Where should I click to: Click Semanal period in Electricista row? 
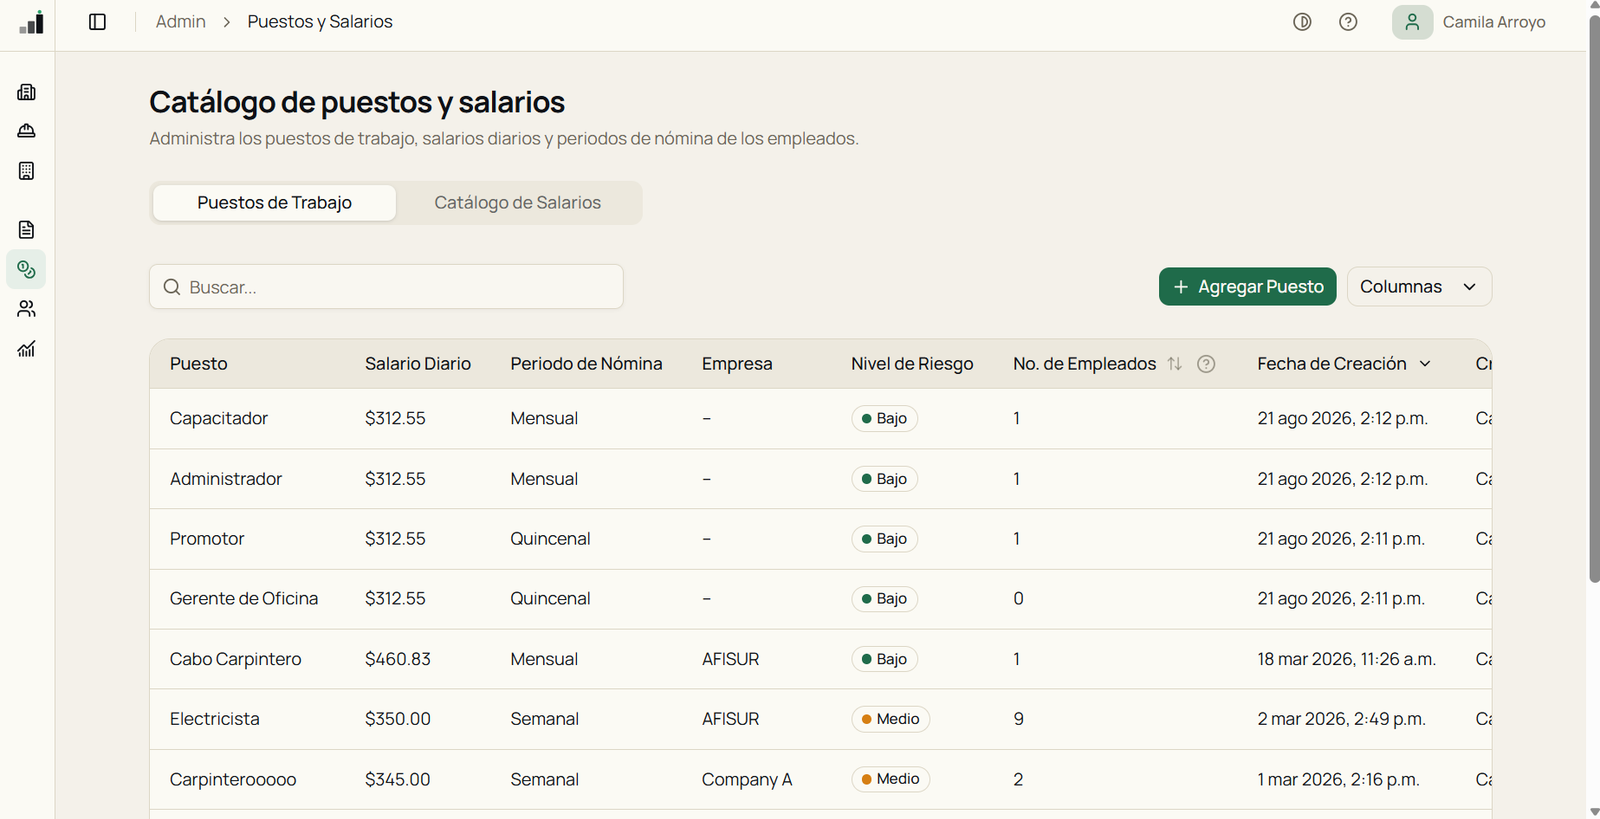click(x=545, y=719)
